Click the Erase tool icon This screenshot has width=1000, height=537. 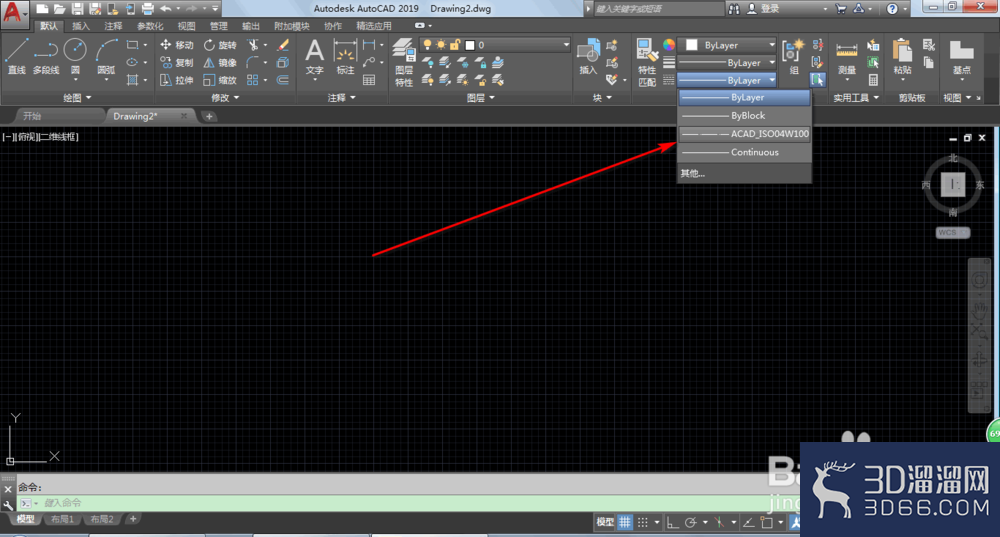click(283, 45)
